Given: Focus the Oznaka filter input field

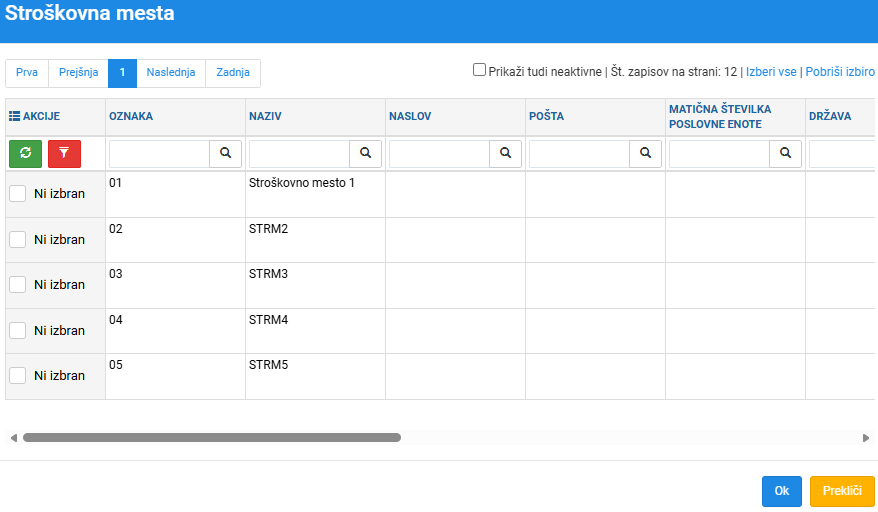Looking at the screenshot, I should pyautogui.click(x=160, y=153).
